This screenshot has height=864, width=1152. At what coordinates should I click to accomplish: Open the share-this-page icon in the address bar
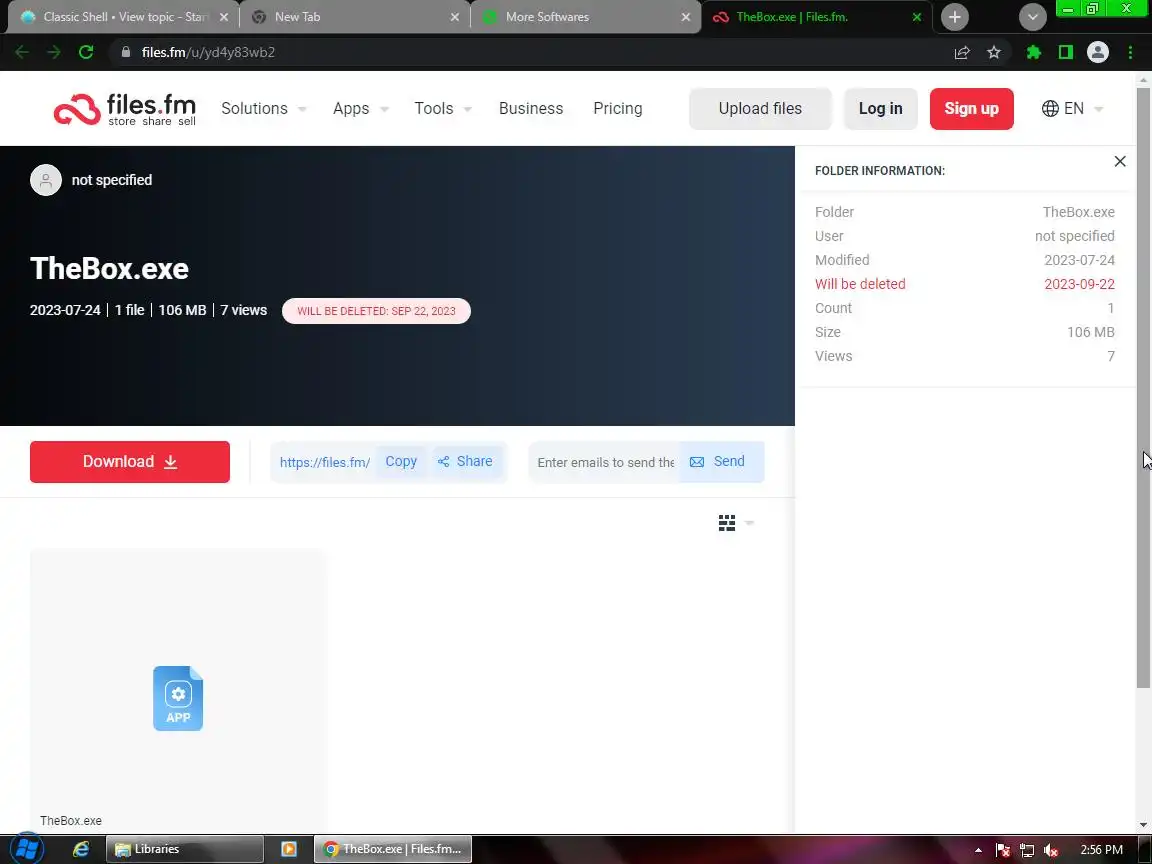962,52
